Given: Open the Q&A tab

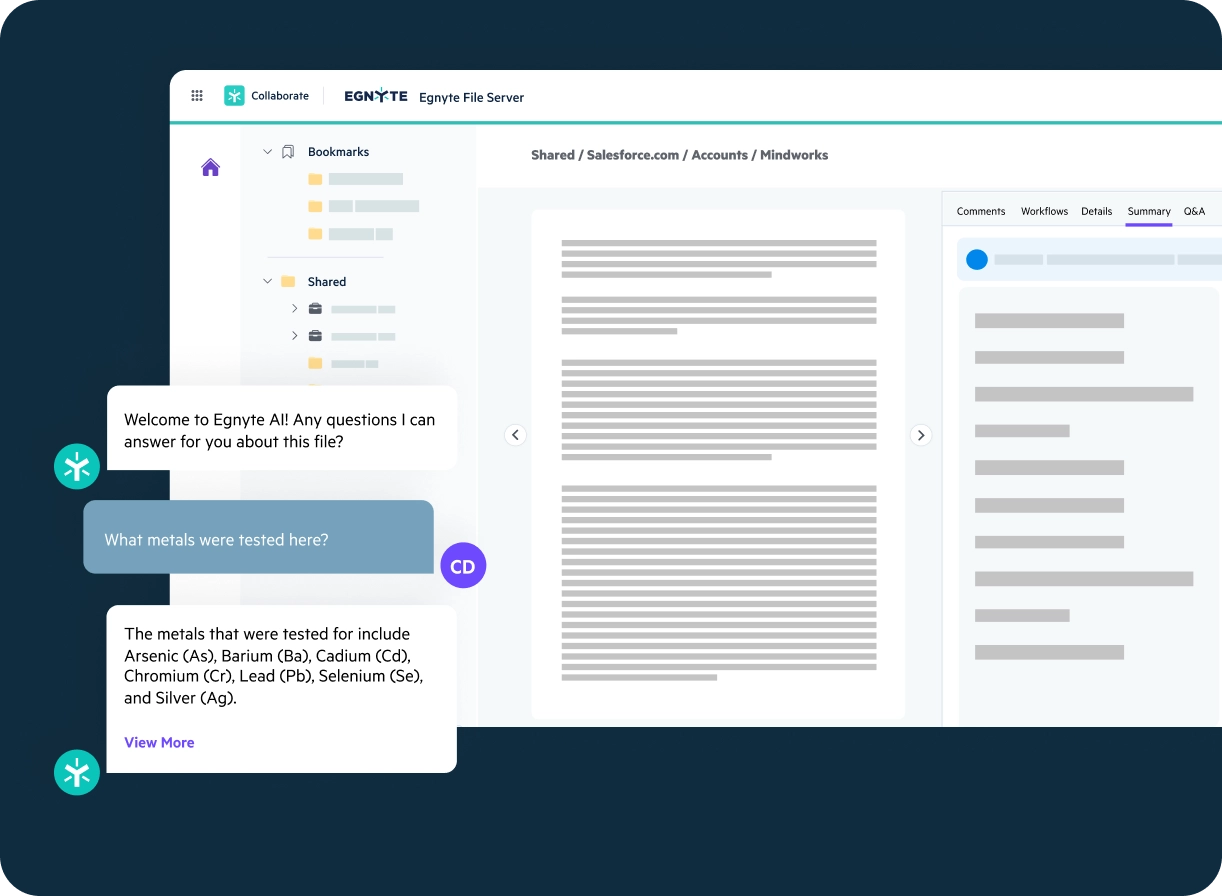Looking at the screenshot, I should click(x=1194, y=211).
